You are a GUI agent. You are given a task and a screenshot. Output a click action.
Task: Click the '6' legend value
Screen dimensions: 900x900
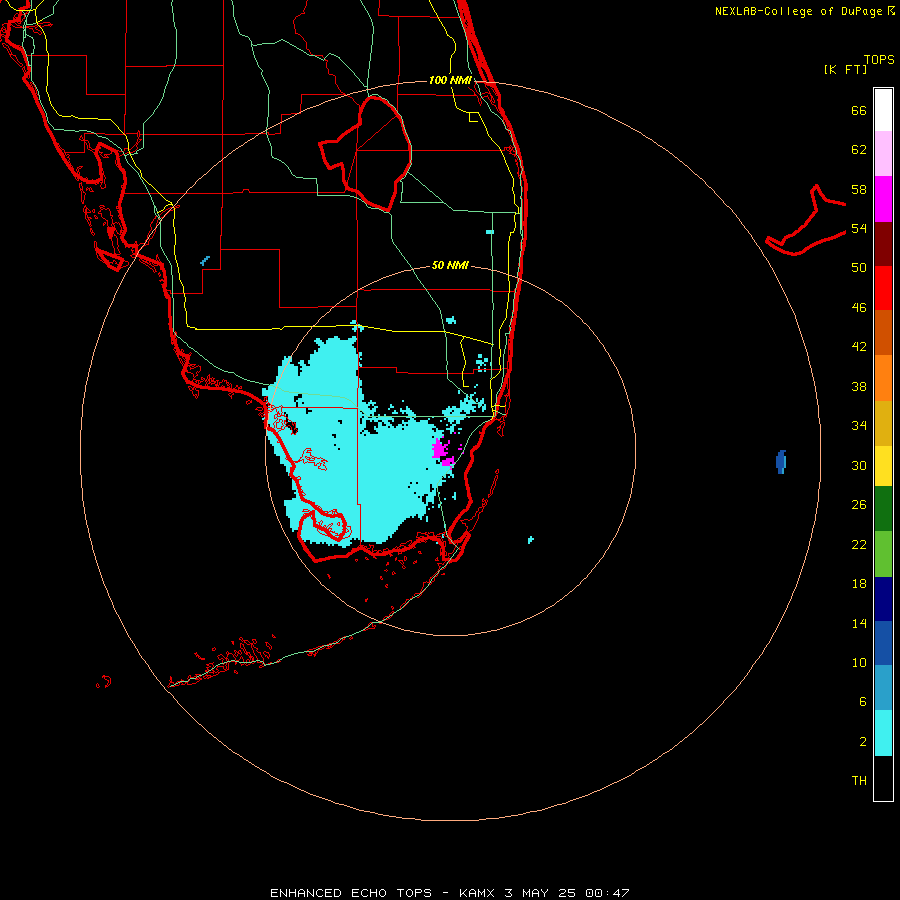(x=863, y=702)
